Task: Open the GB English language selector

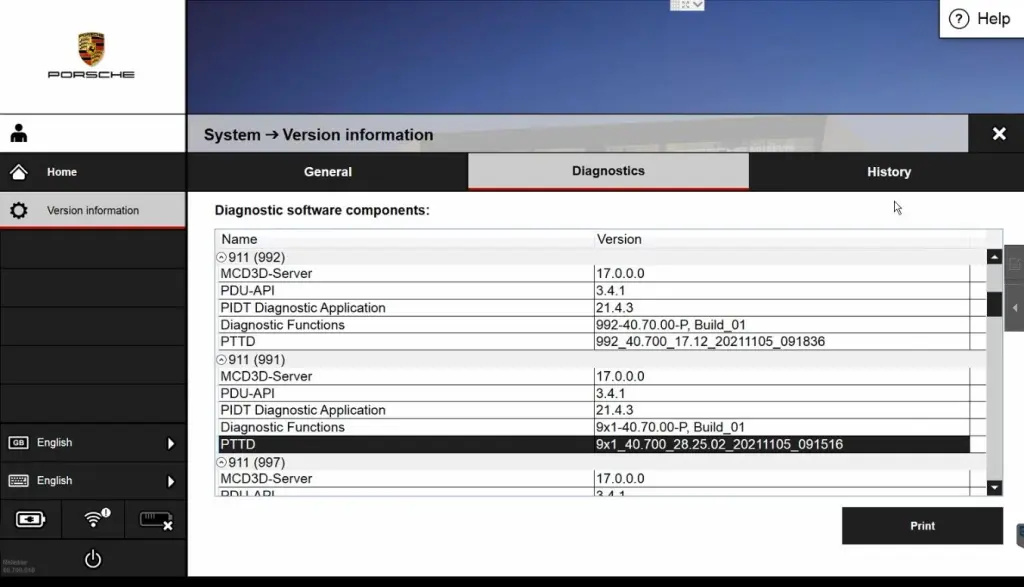Action: [x=92, y=443]
